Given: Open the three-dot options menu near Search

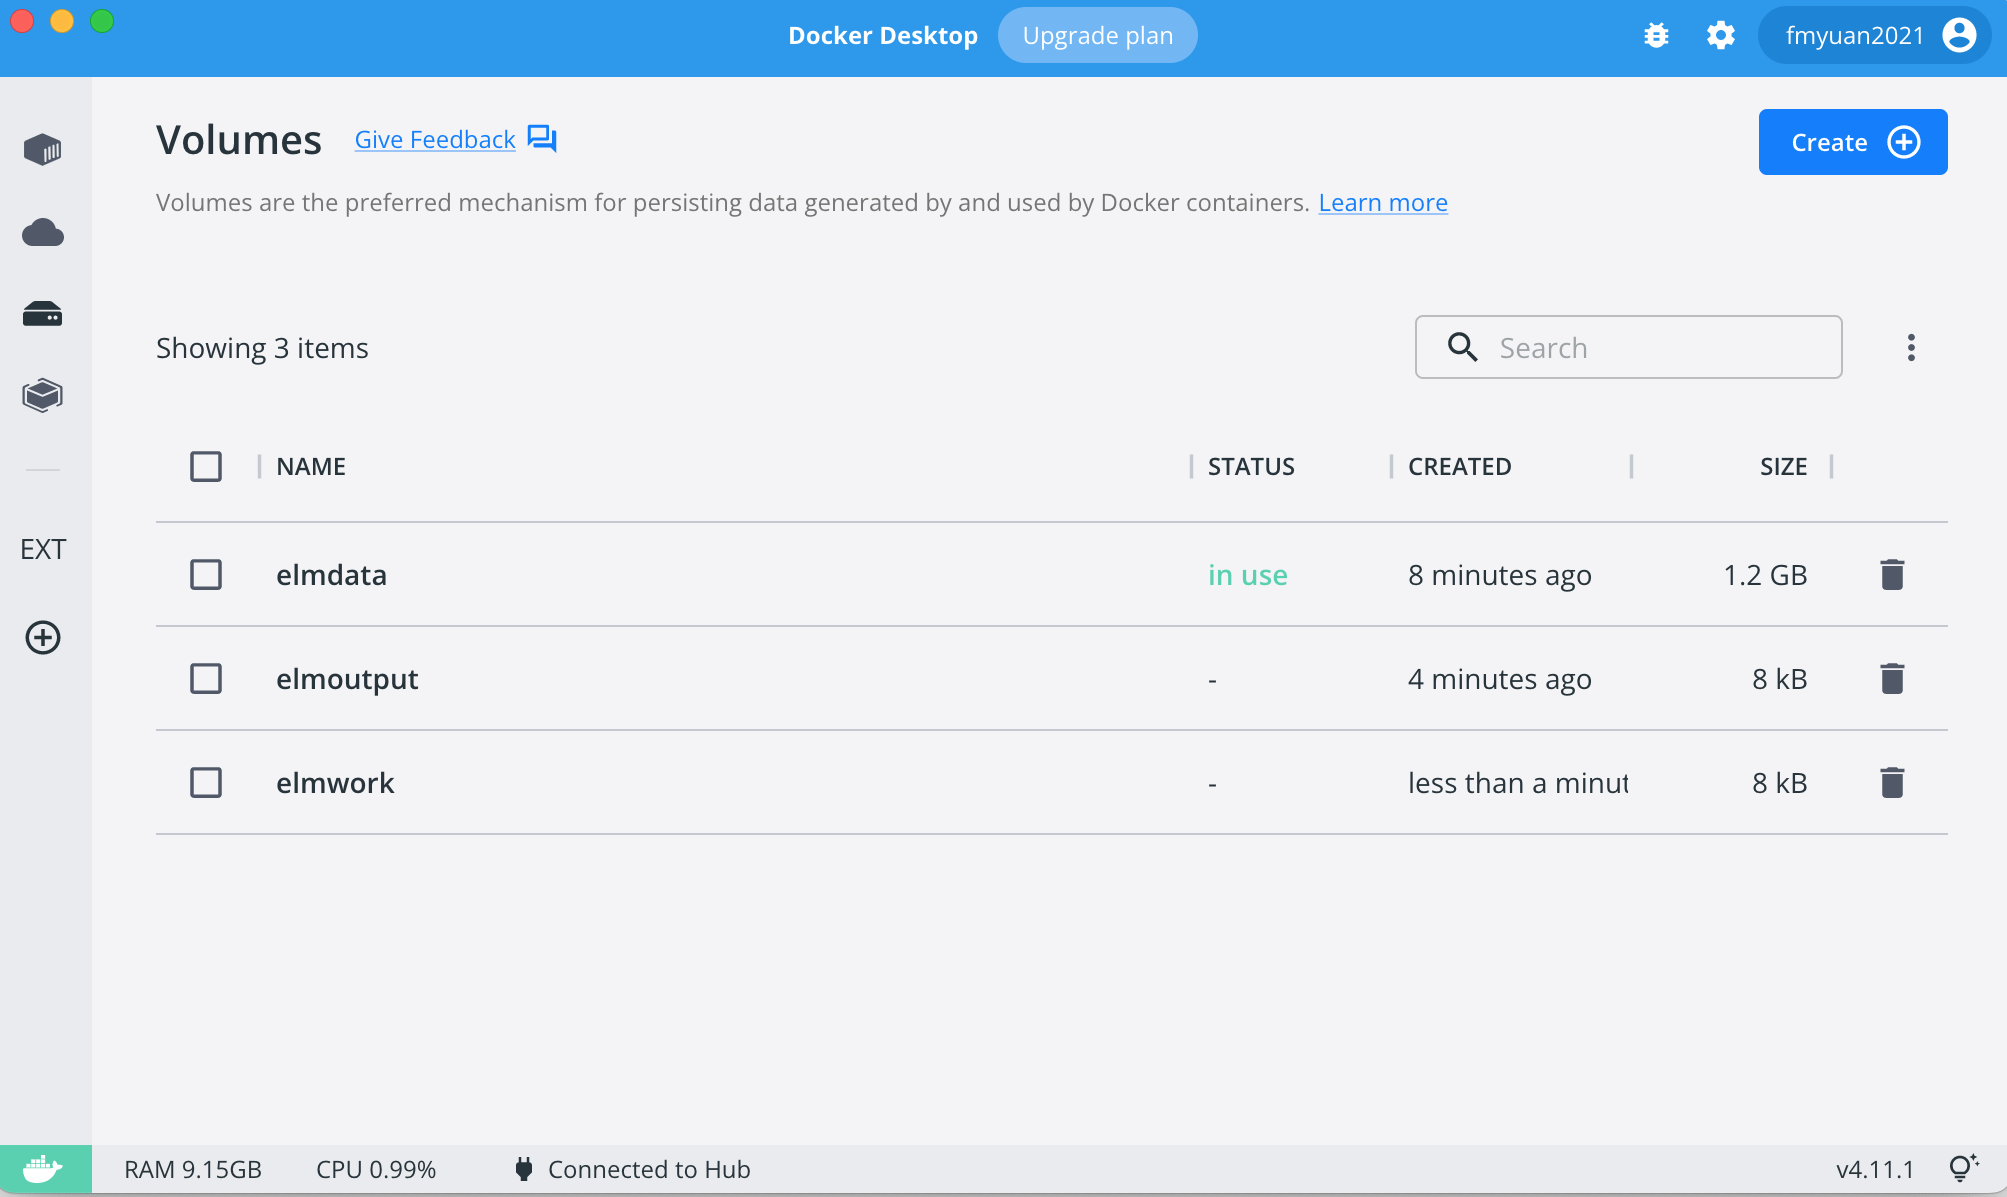Looking at the screenshot, I should (x=1911, y=348).
